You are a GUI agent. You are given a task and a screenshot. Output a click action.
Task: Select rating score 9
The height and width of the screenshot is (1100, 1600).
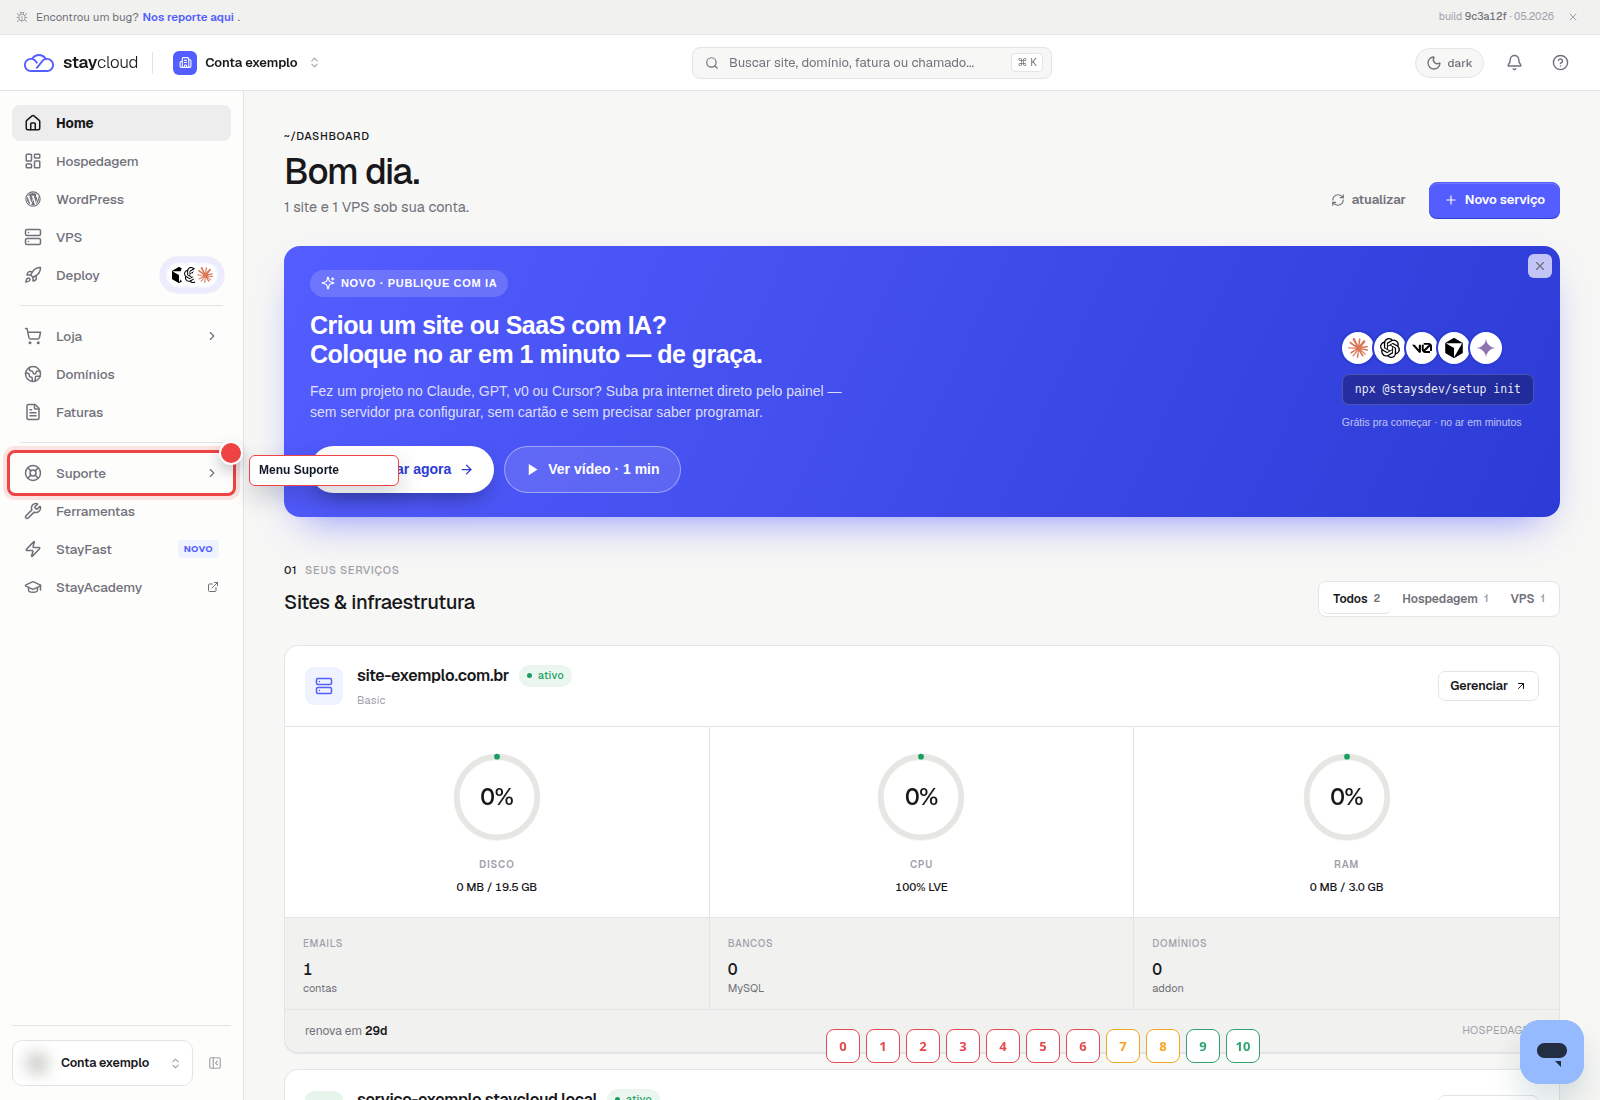(1203, 1046)
